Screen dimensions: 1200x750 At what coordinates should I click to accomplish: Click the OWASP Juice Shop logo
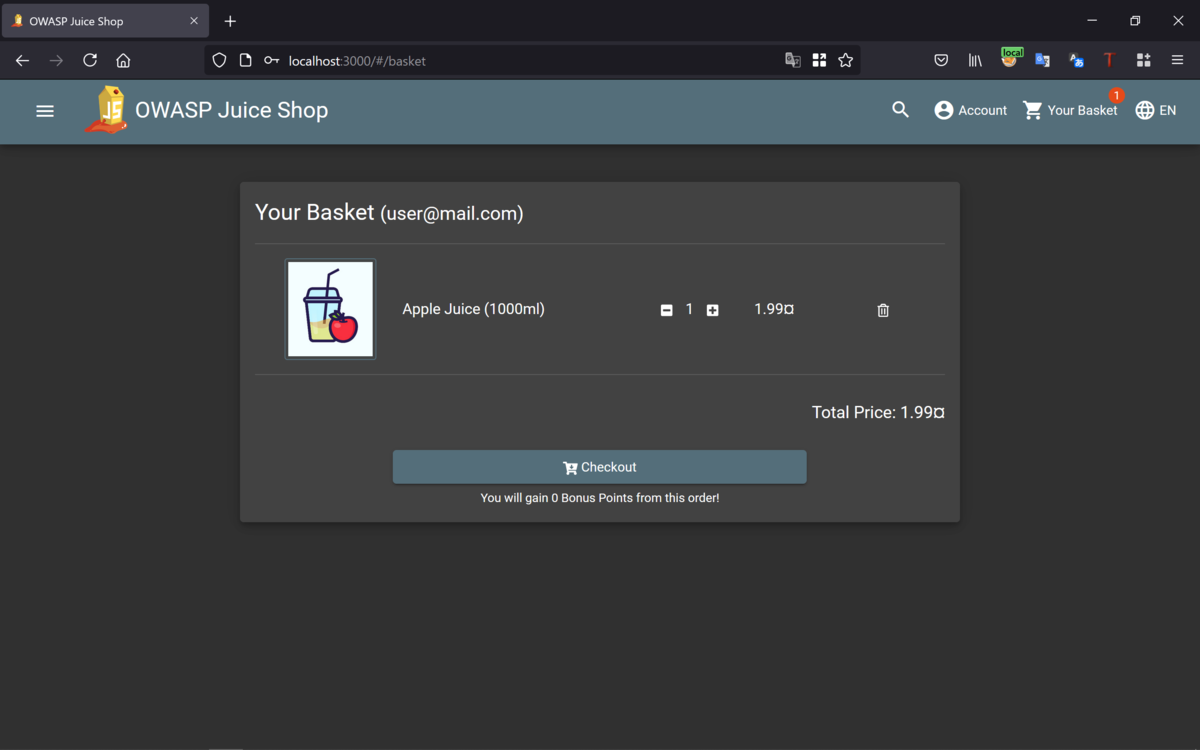[x=106, y=110]
